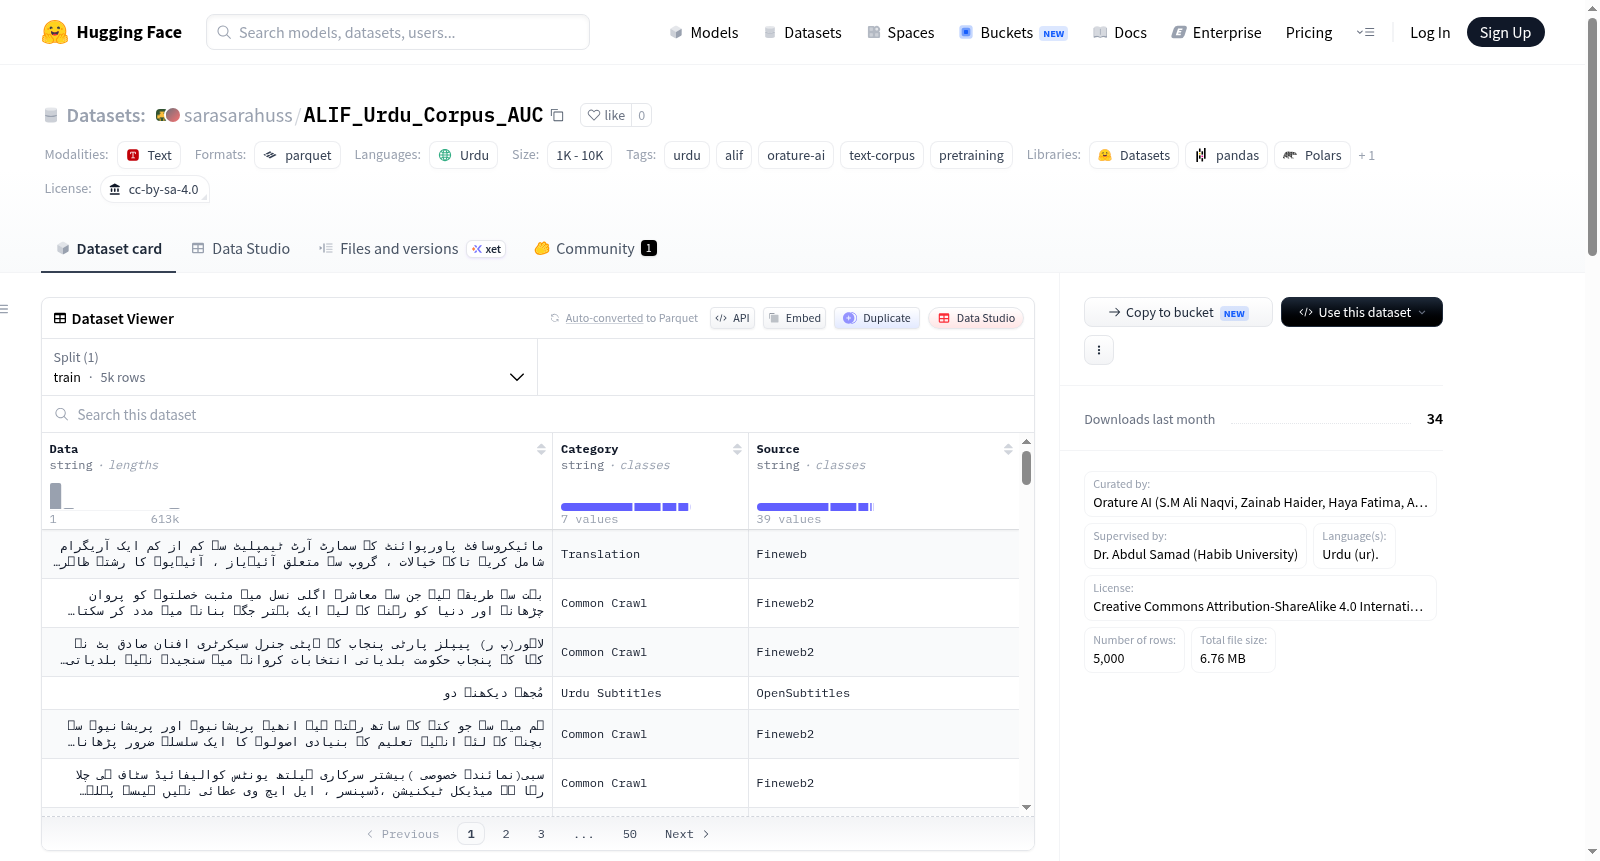Click the Embed button
This screenshot has width=1600, height=861.
794,318
